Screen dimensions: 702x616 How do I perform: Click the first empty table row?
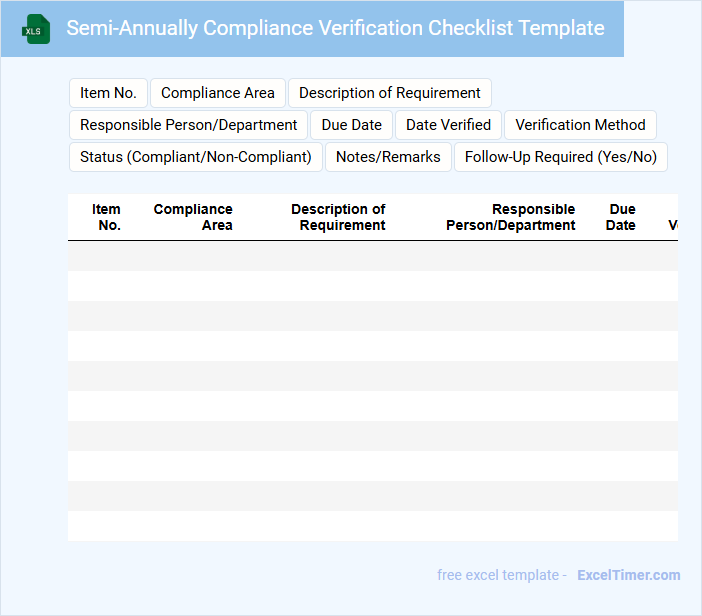372,256
